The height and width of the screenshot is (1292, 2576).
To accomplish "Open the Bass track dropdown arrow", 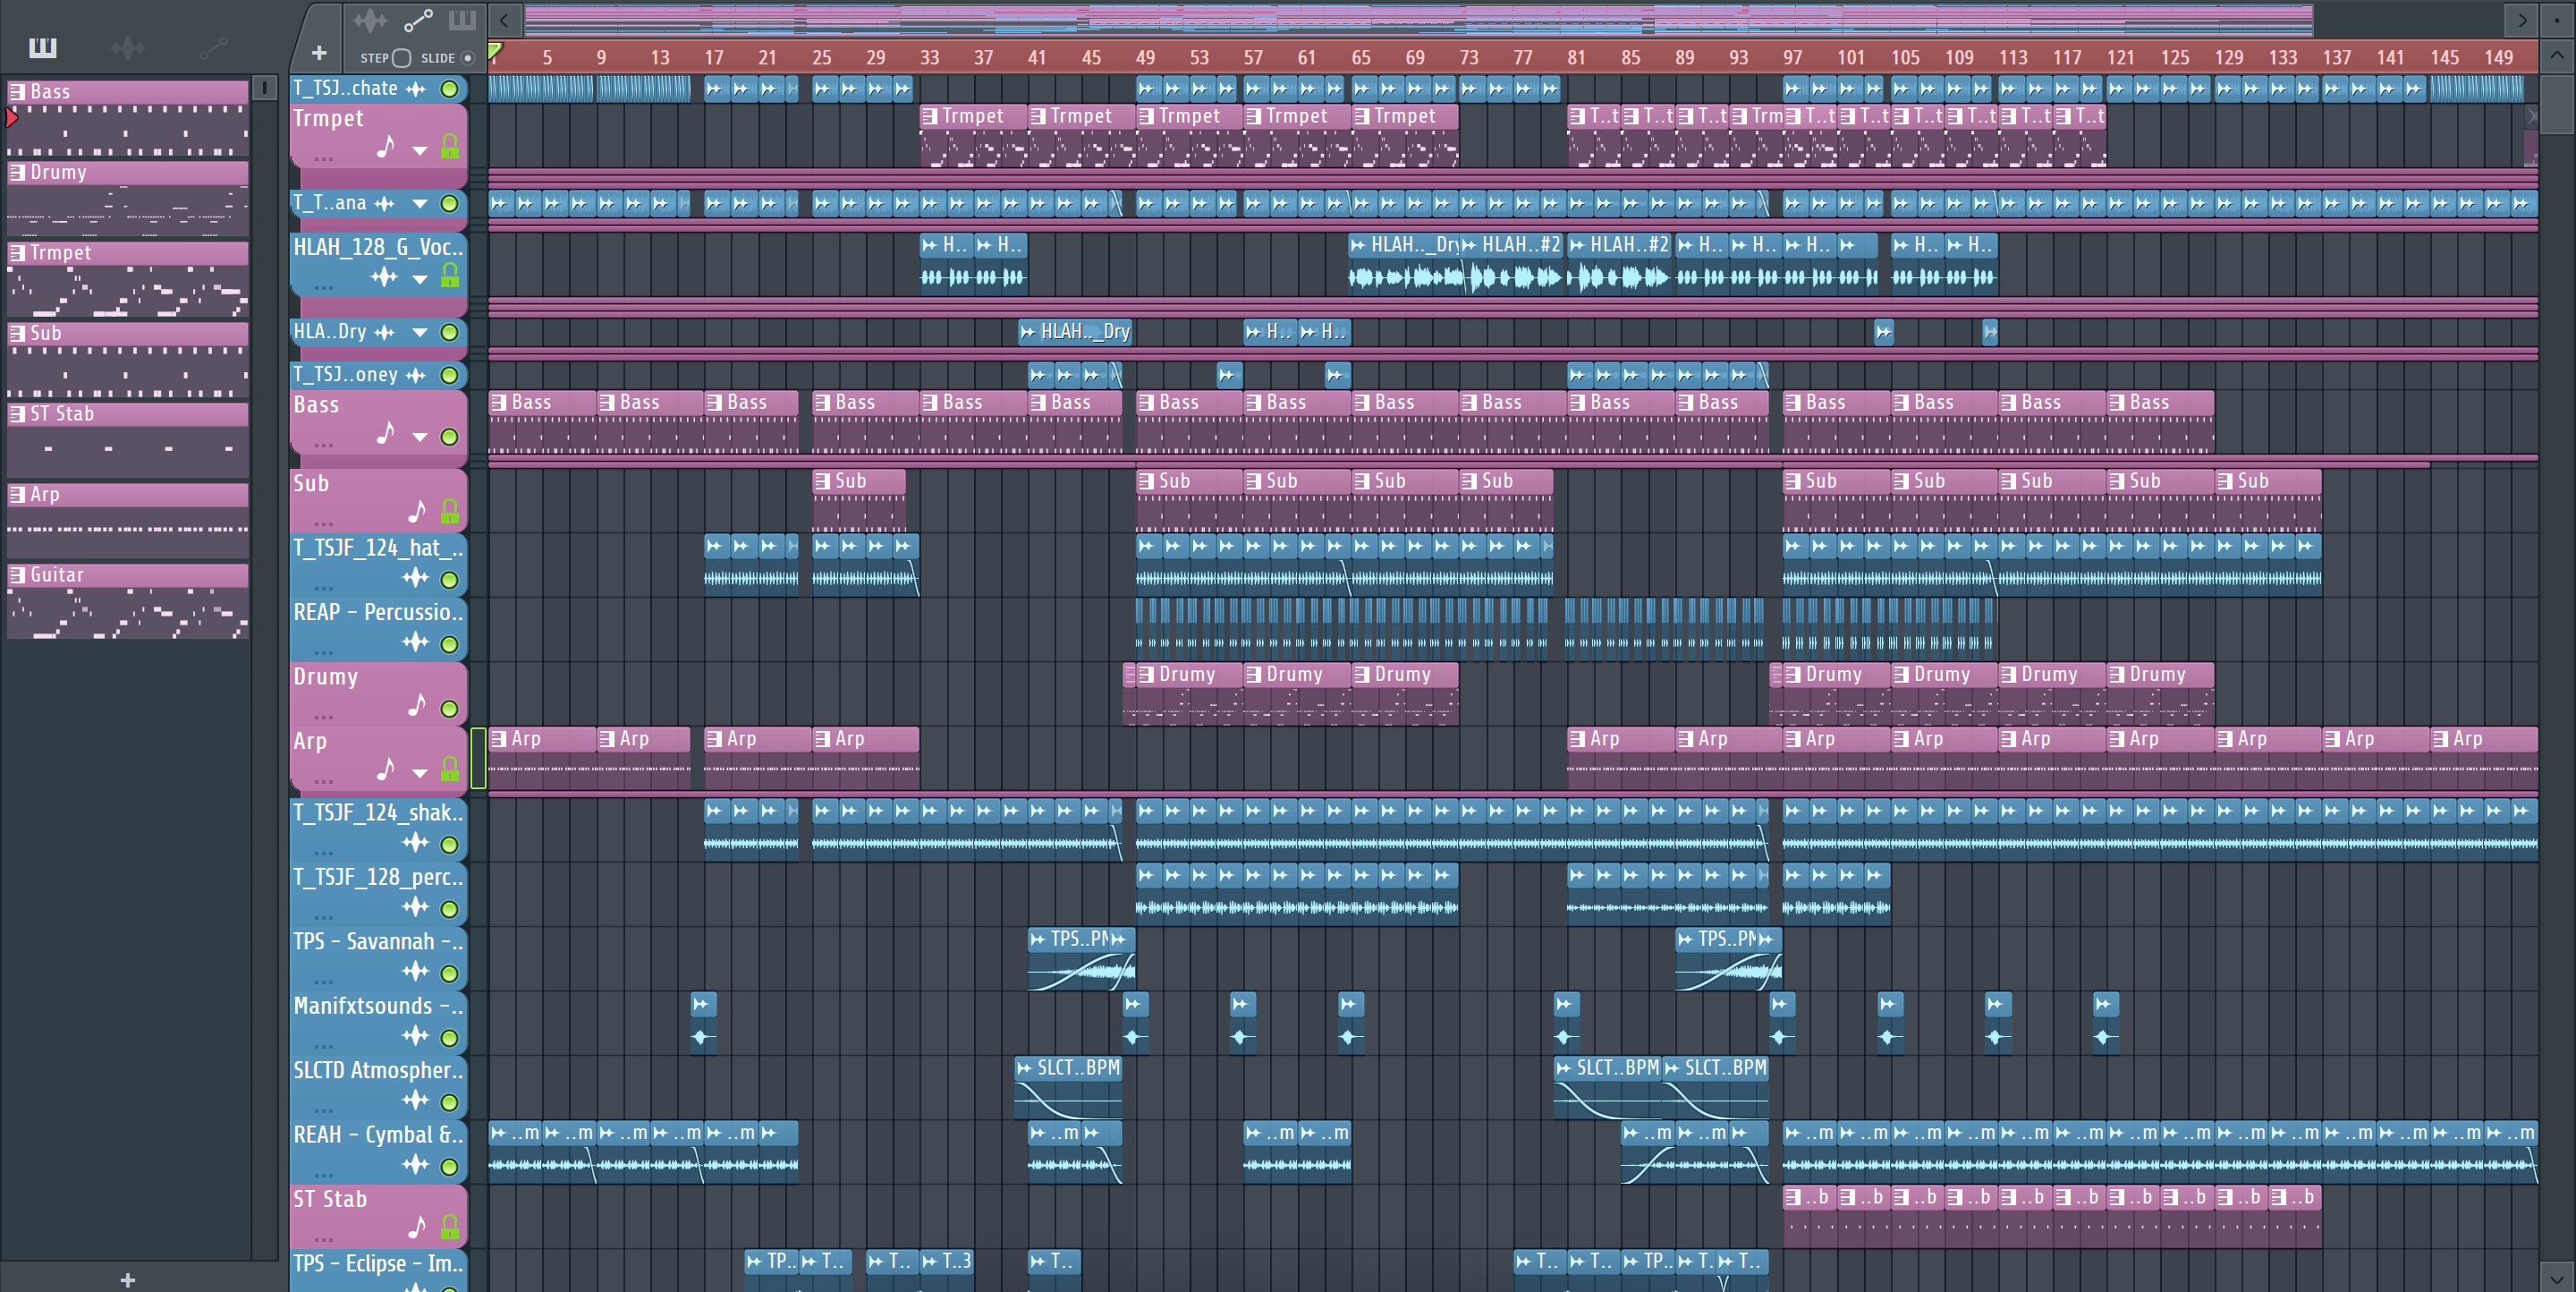I will (420, 437).
